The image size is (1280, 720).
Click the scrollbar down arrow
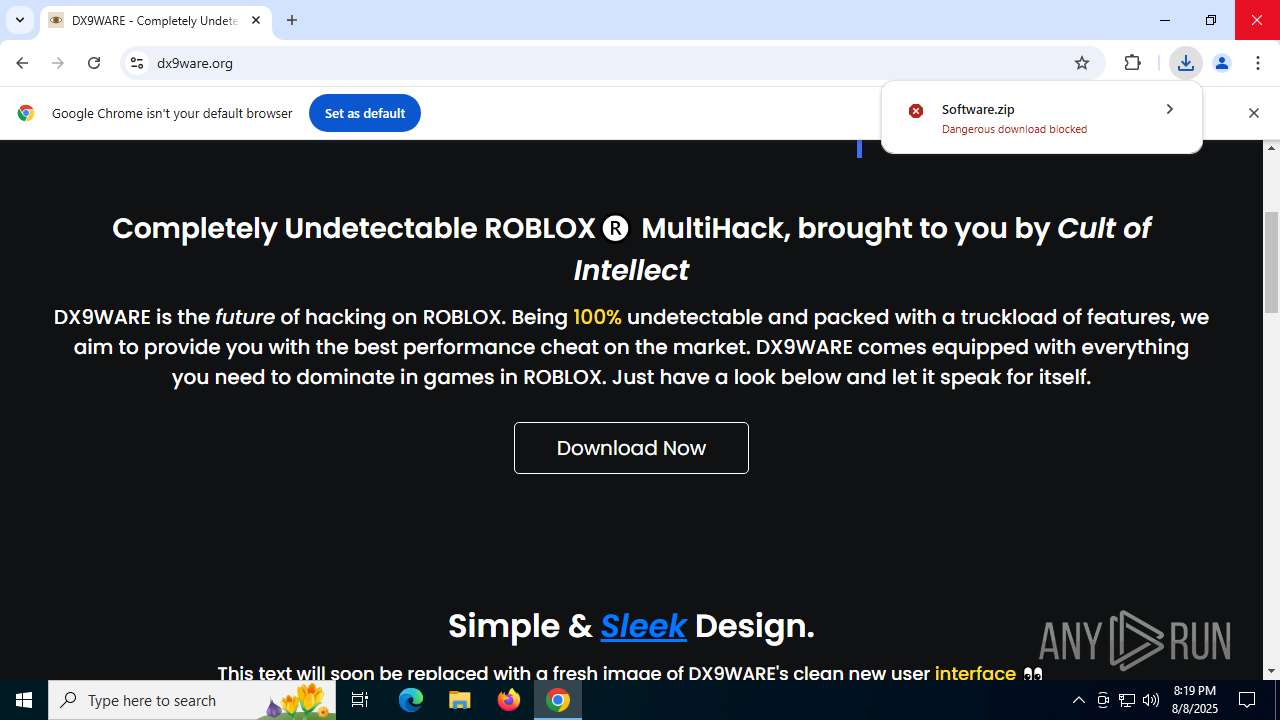(x=1272, y=671)
